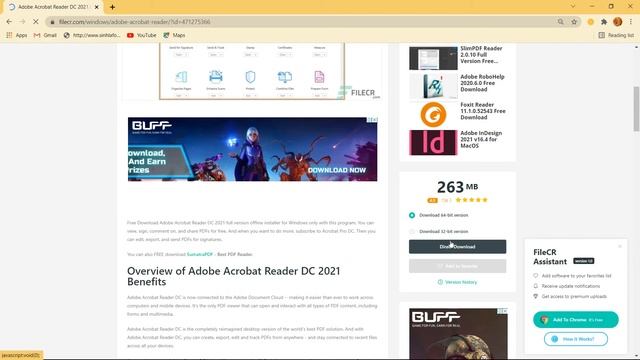The image size is (640, 360).
Task: Open a new browser tab
Action: point(112,7)
